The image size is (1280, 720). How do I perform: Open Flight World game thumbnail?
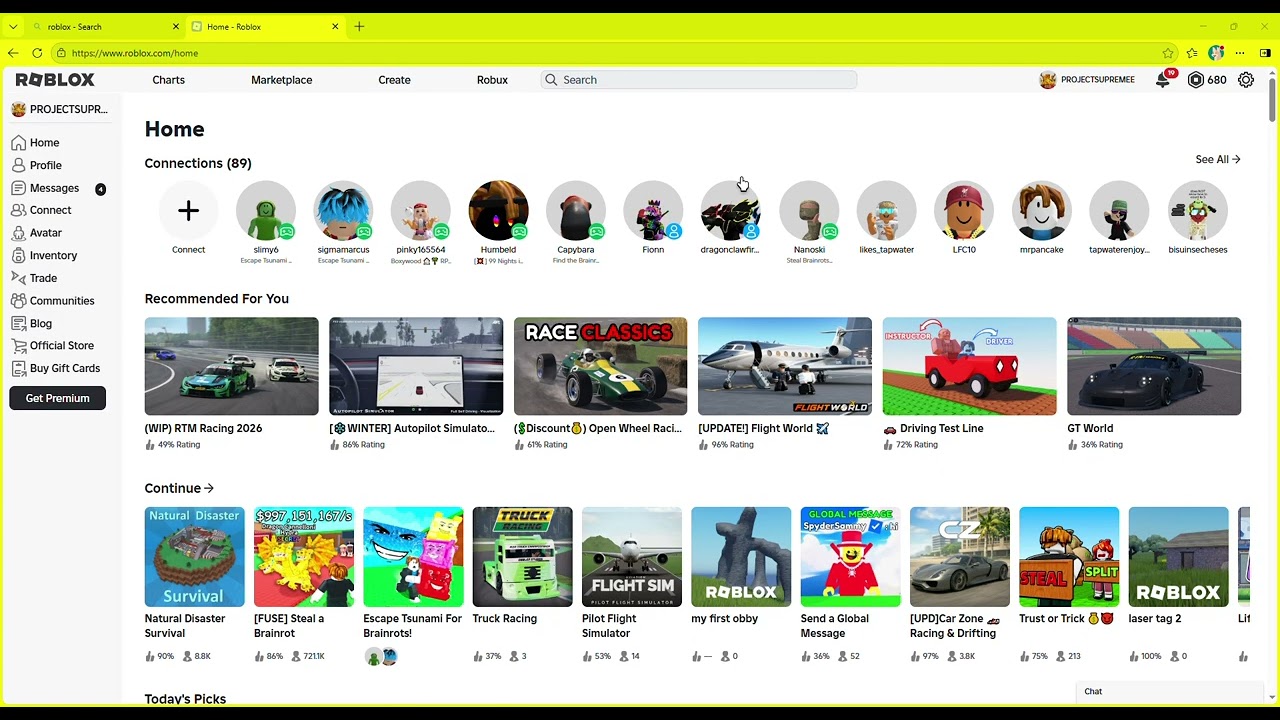[x=785, y=366]
